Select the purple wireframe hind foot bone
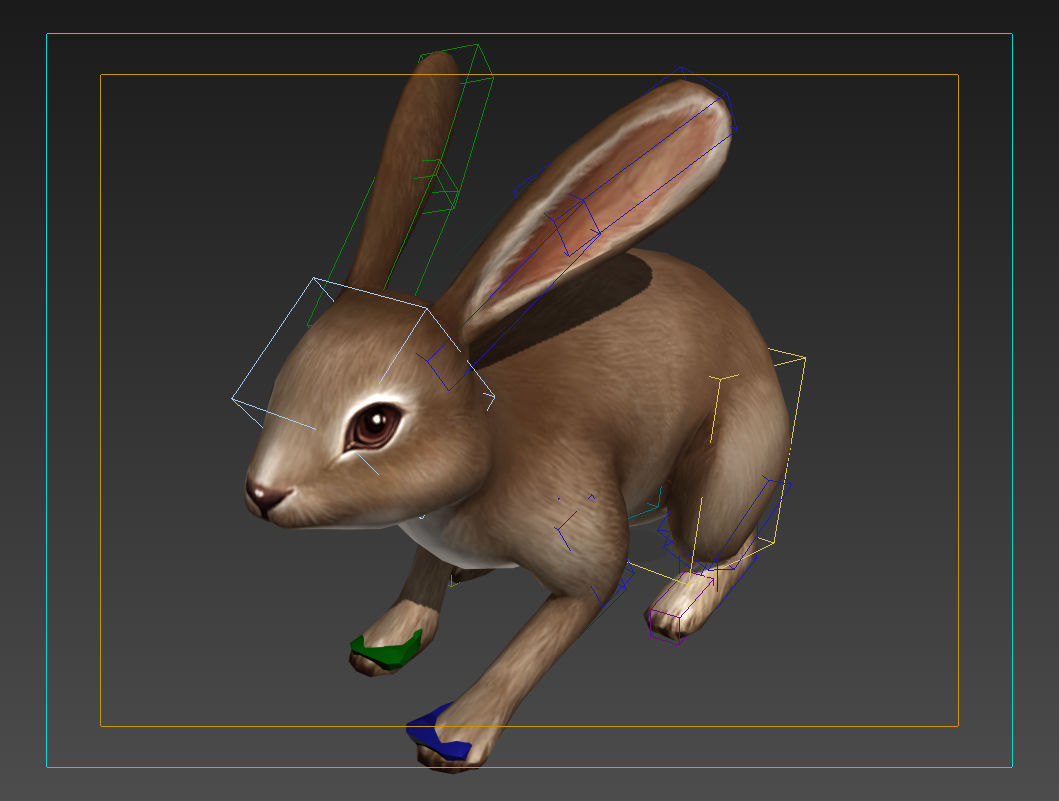The image size is (1059, 801). pos(681,607)
